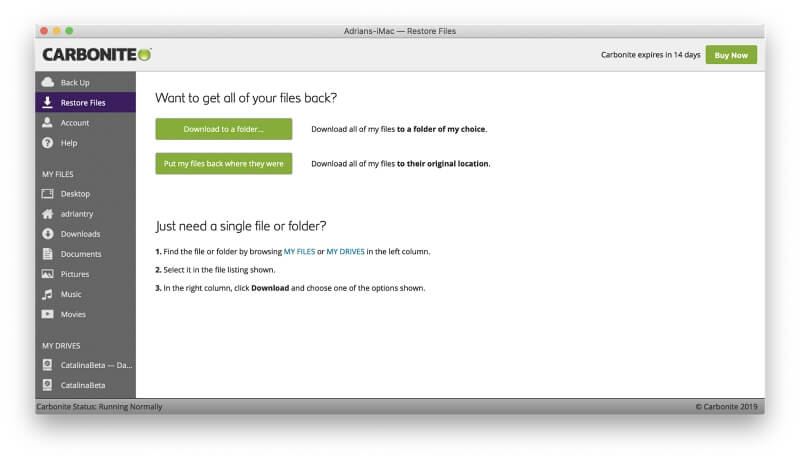
Task: Click the Music note icon
Action: tap(47, 294)
